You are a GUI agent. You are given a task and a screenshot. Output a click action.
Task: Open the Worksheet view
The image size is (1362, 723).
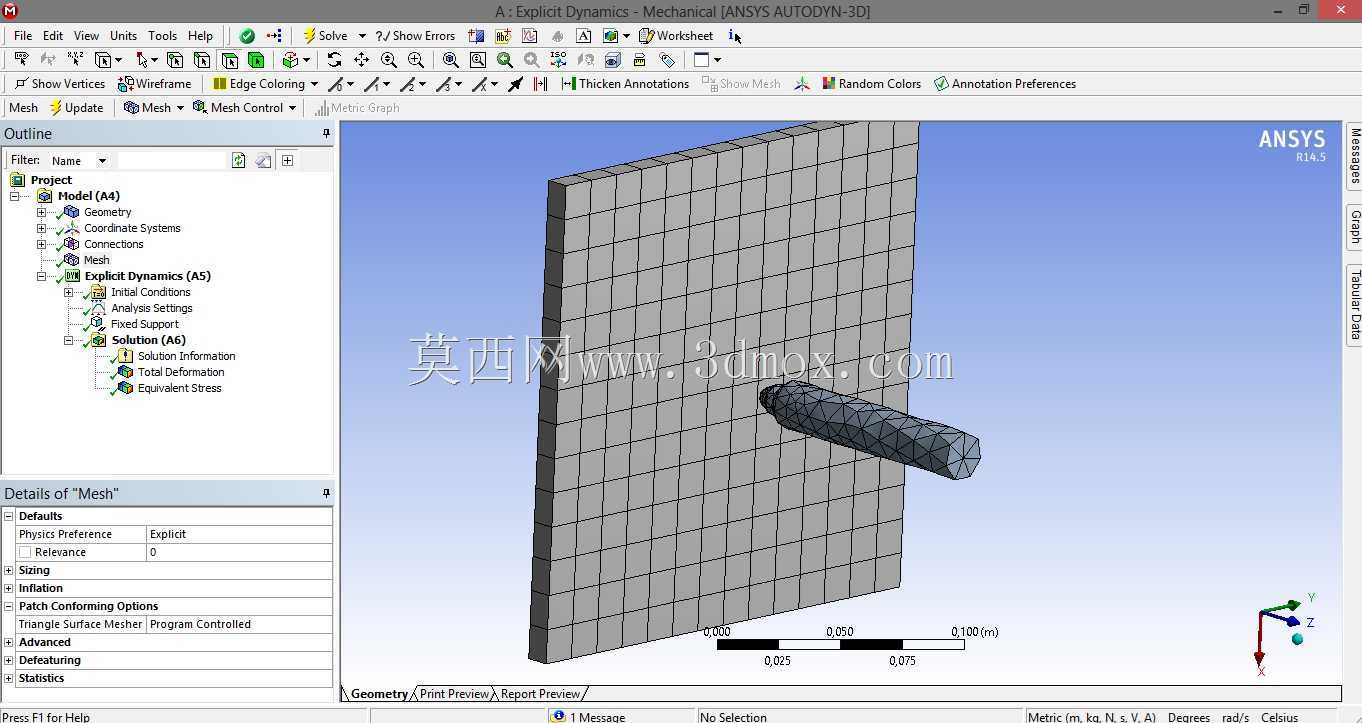tap(676, 36)
